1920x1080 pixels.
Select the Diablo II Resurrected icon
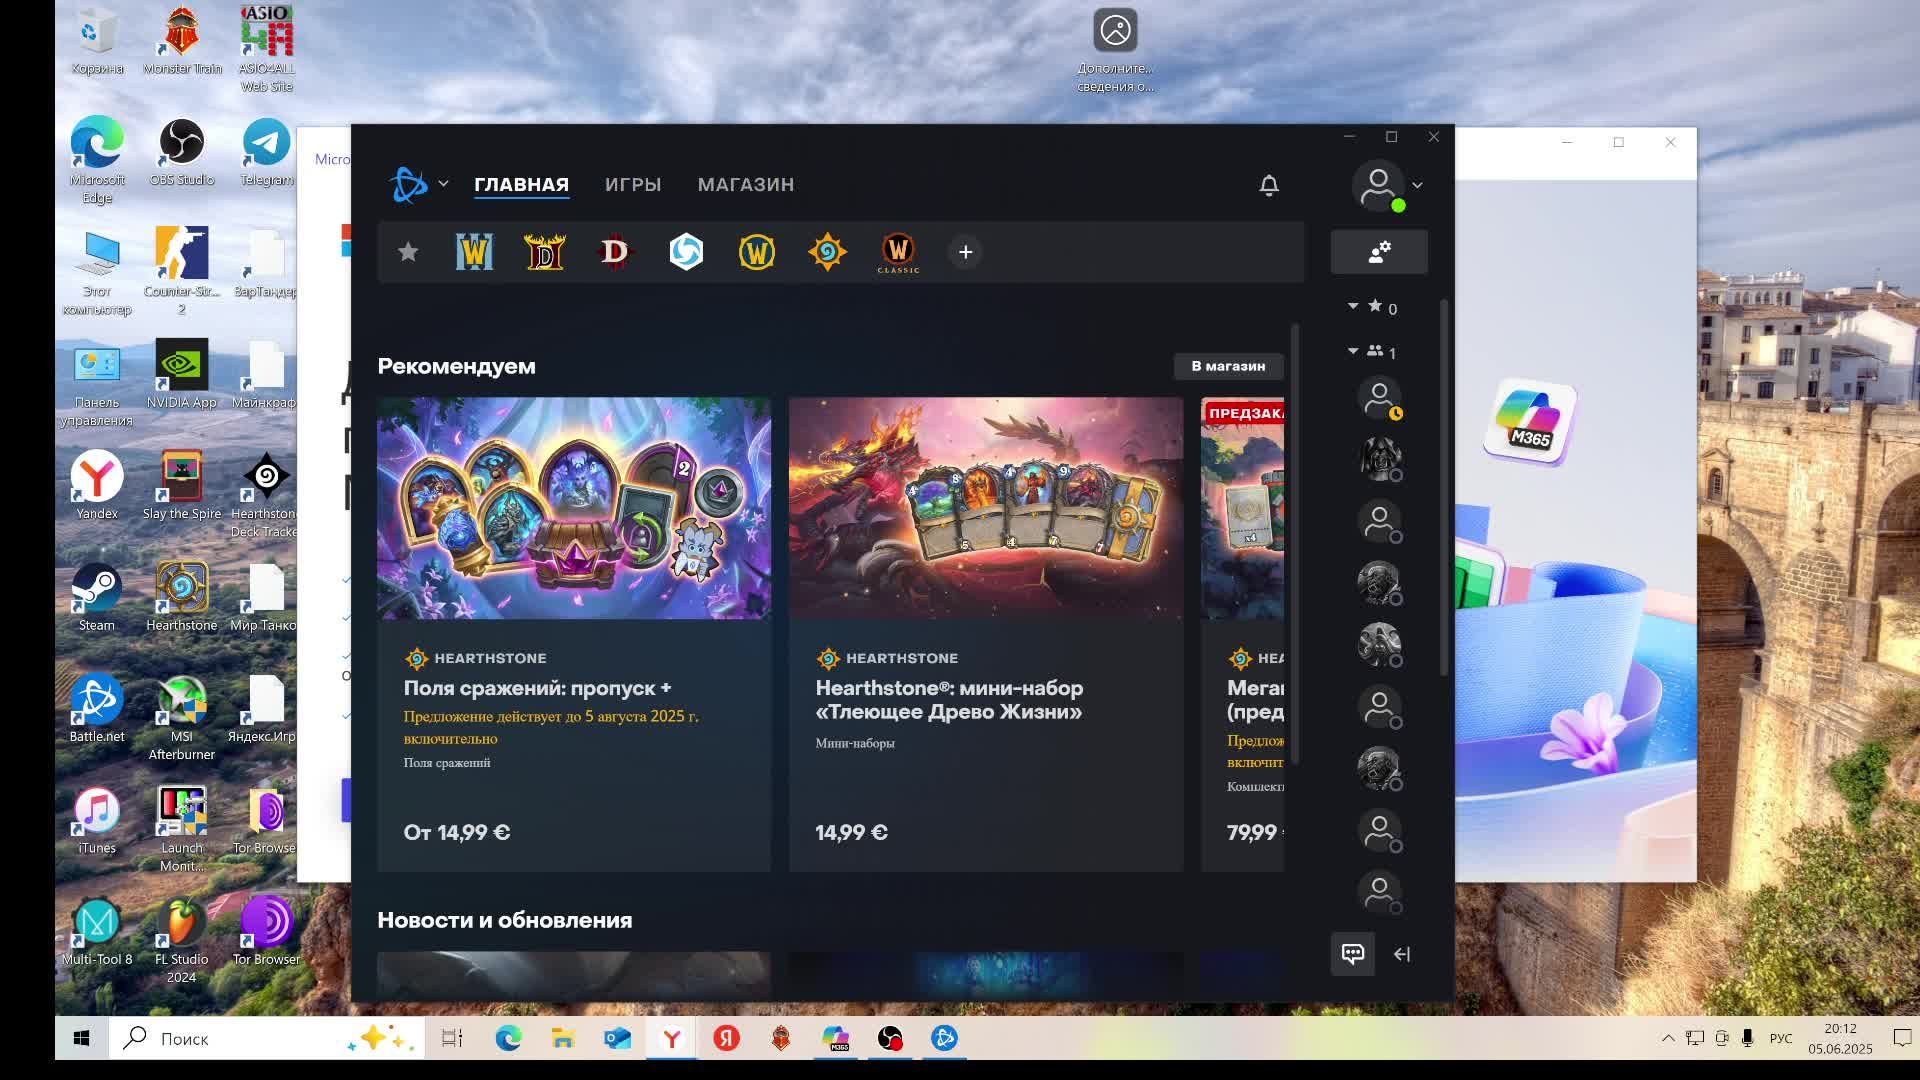click(x=545, y=252)
